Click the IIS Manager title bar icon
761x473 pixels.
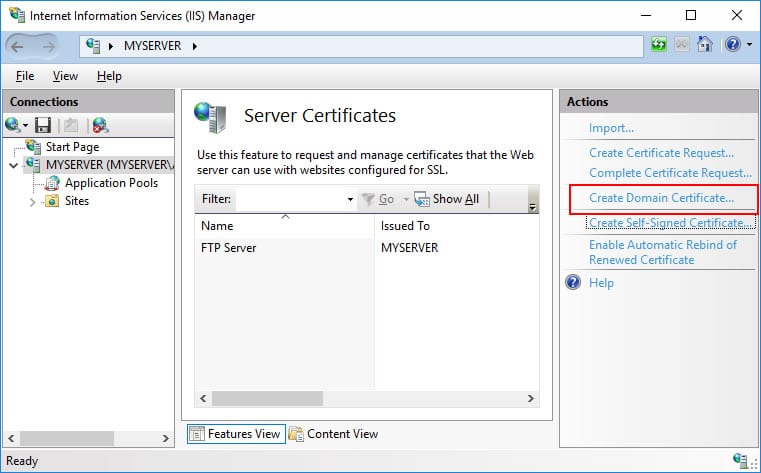pyautogui.click(x=17, y=15)
